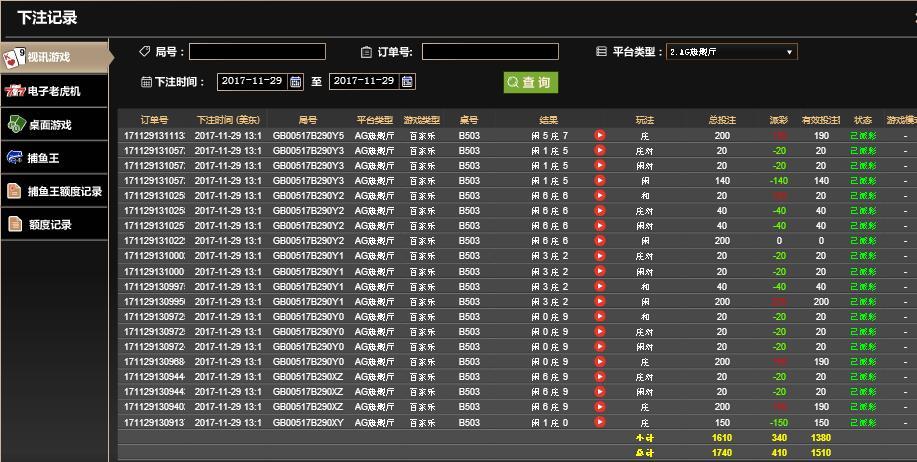Click the 额度记录 document icon
917x462 pixels.
(15, 225)
